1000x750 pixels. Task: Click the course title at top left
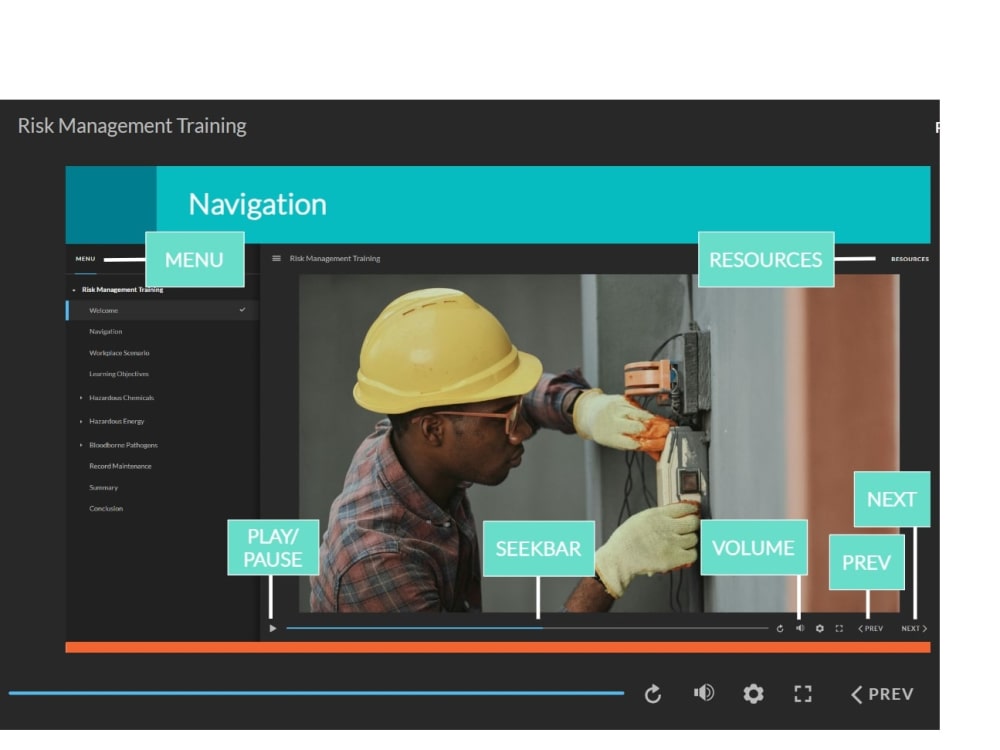(x=132, y=126)
